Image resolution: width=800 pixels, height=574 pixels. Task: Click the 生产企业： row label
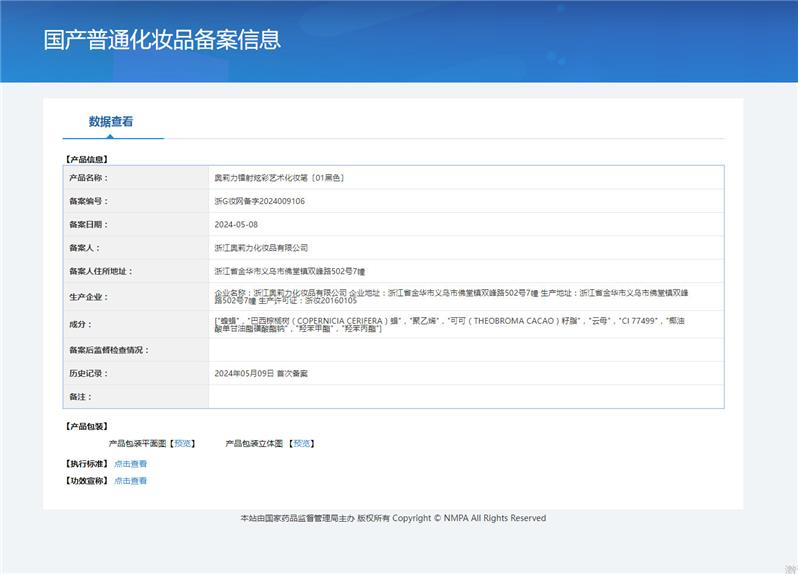[89, 297]
